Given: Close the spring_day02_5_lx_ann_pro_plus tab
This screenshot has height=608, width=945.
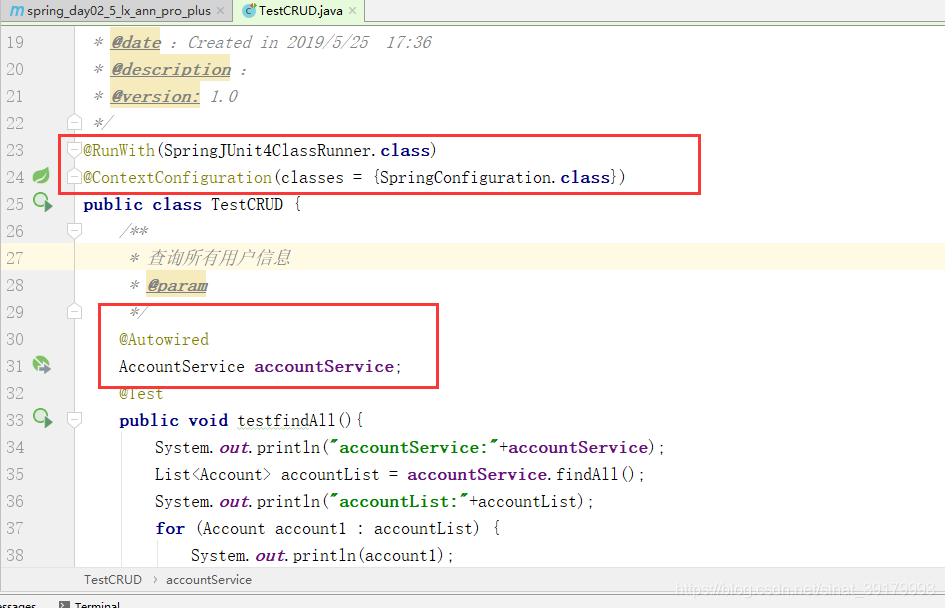Looking at the screenshot, I should [x=221, y=11].
